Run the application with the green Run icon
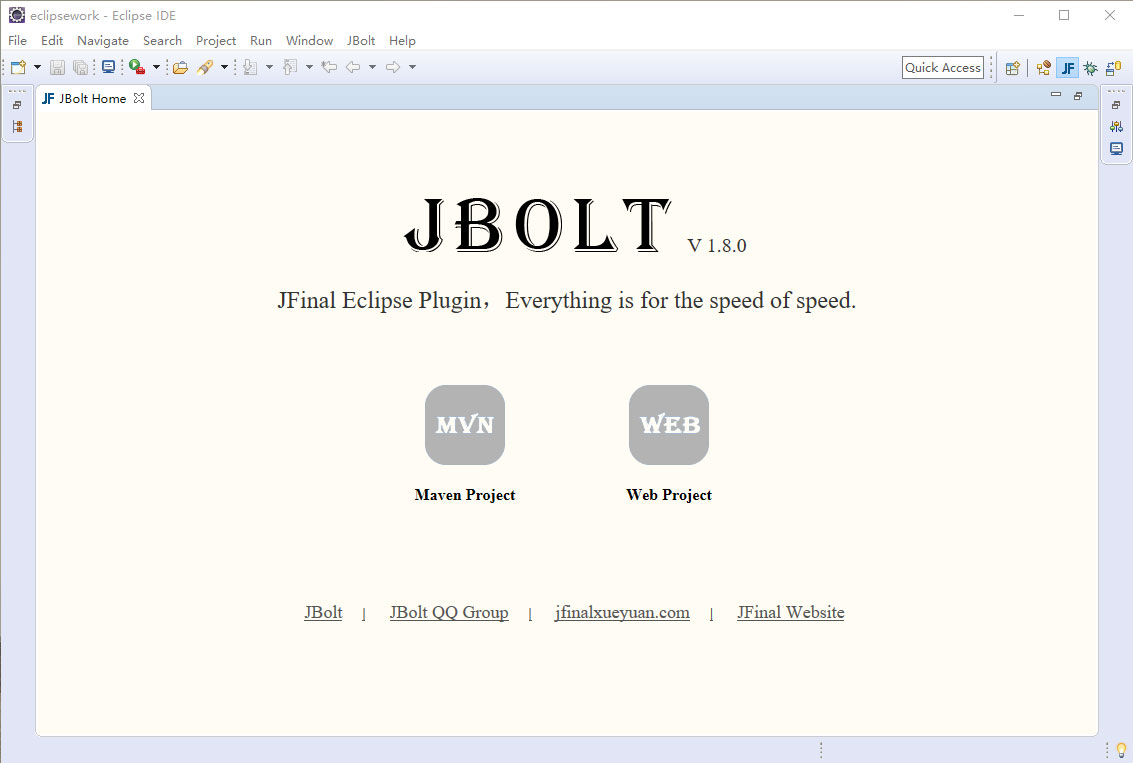Image resolution: width=1133 pixels, height=763 pixels. tap(135, 67)
